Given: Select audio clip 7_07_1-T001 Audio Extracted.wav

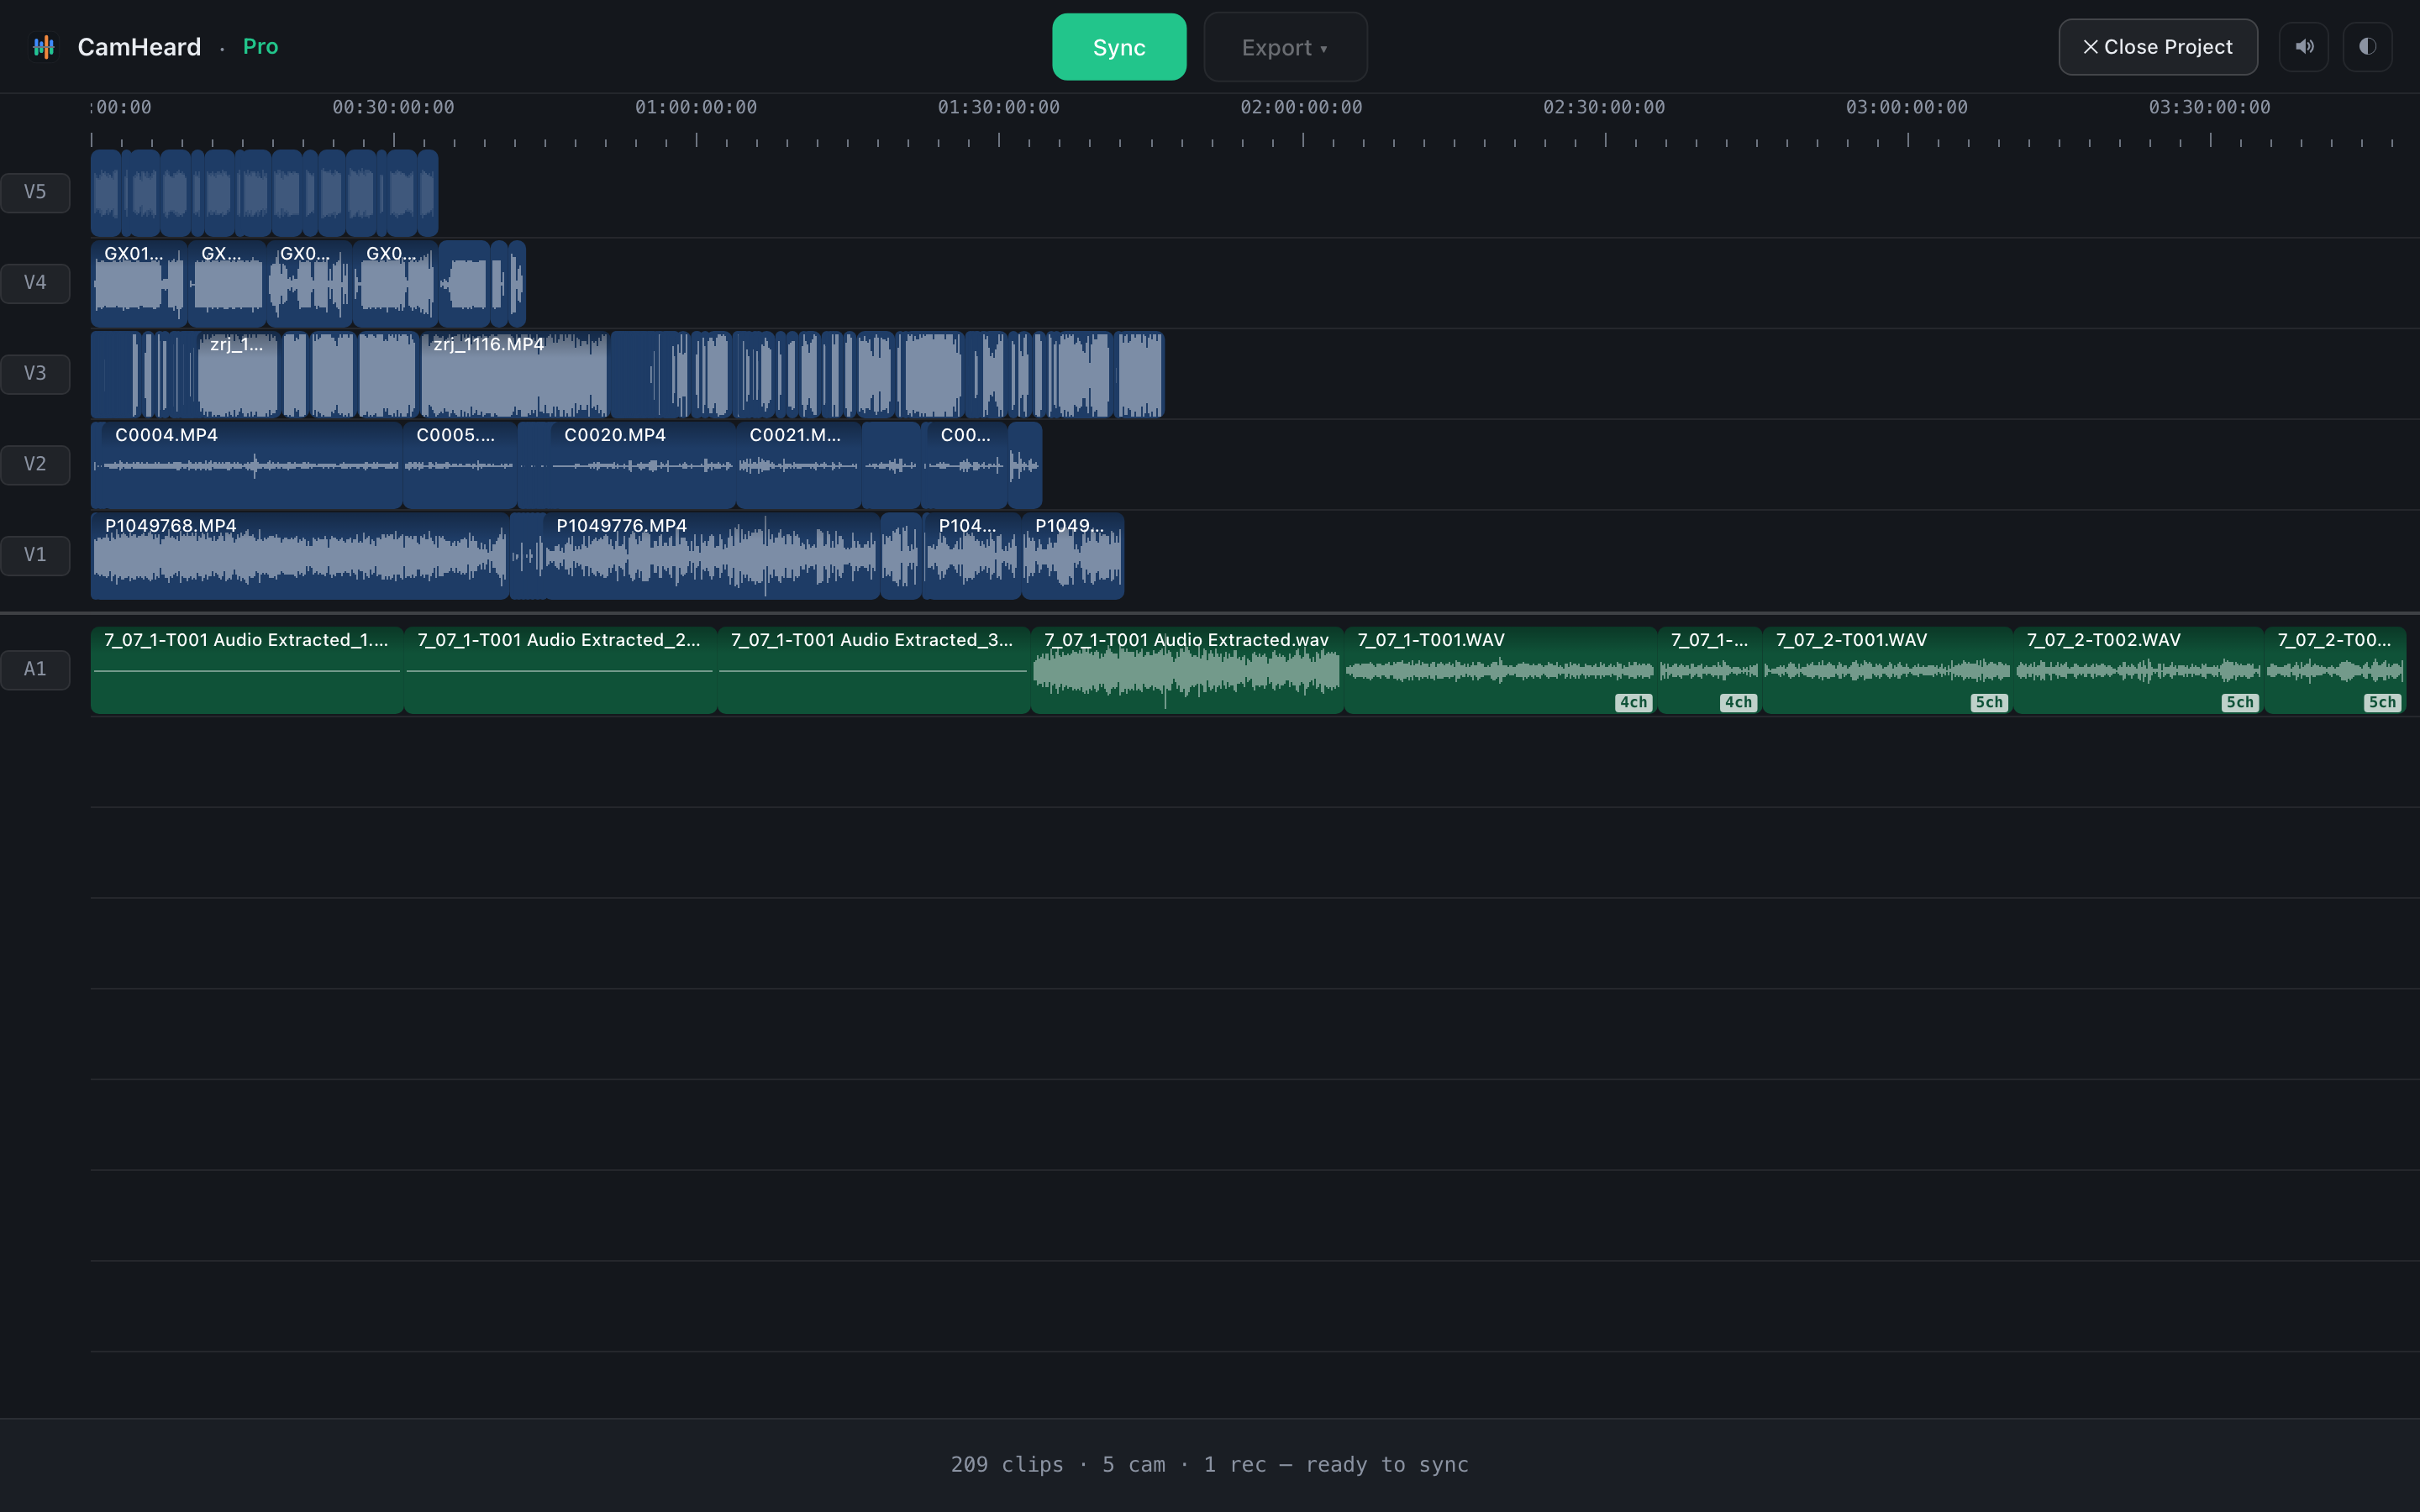Looking at the screenshot, I should 1187,670.
